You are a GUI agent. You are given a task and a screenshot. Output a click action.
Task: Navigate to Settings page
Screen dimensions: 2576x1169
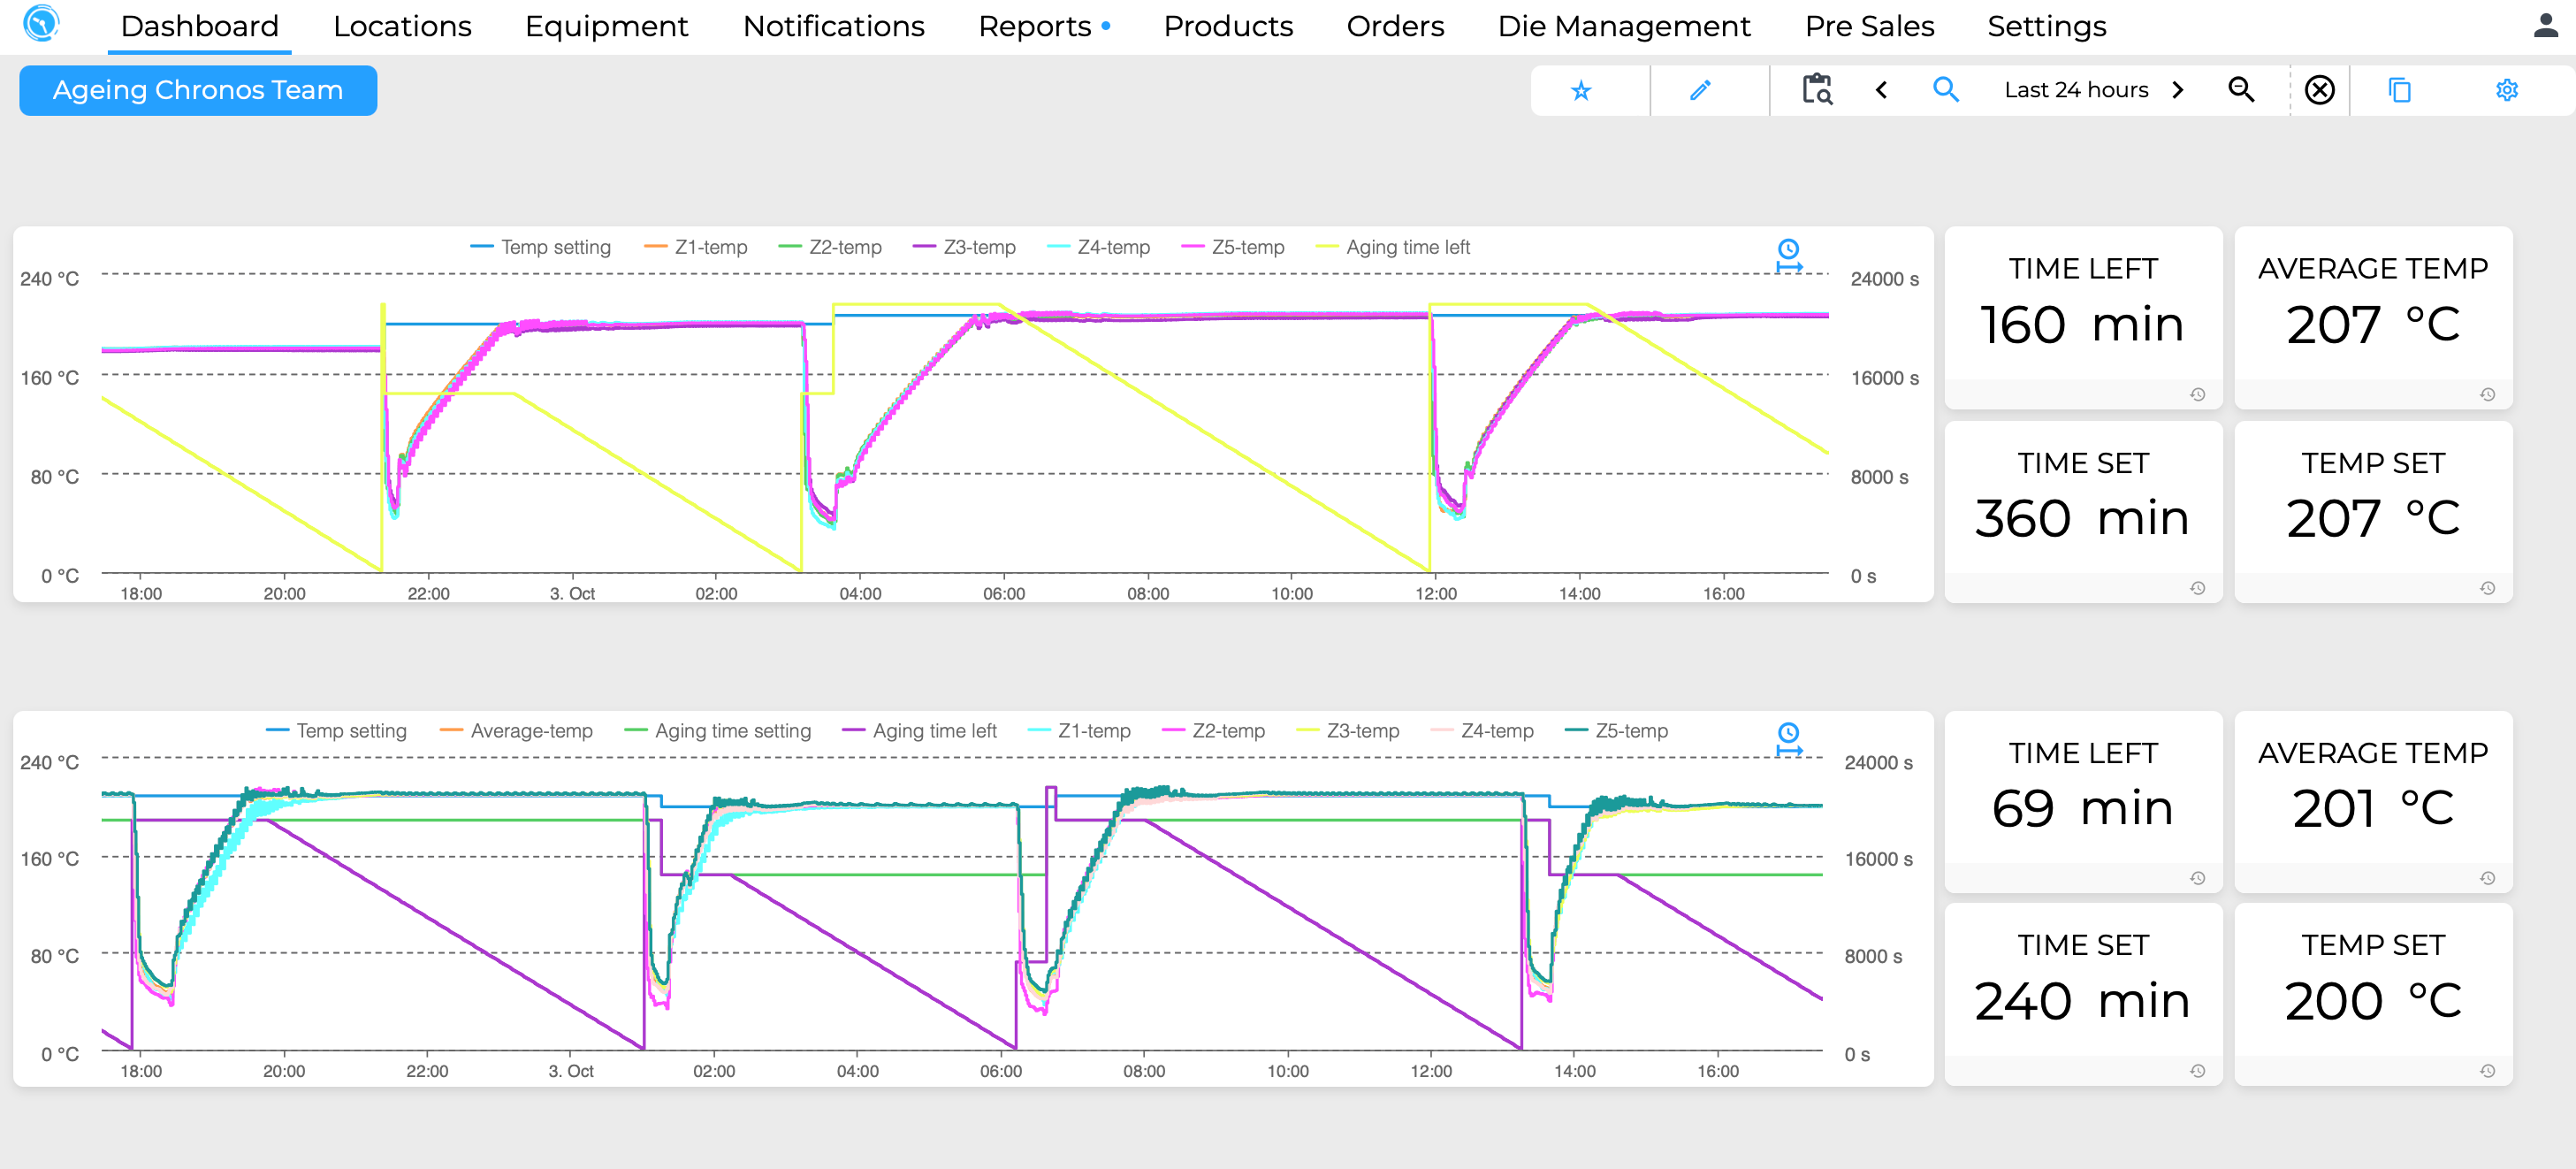pyautogui.click(x=2046, y=26)
